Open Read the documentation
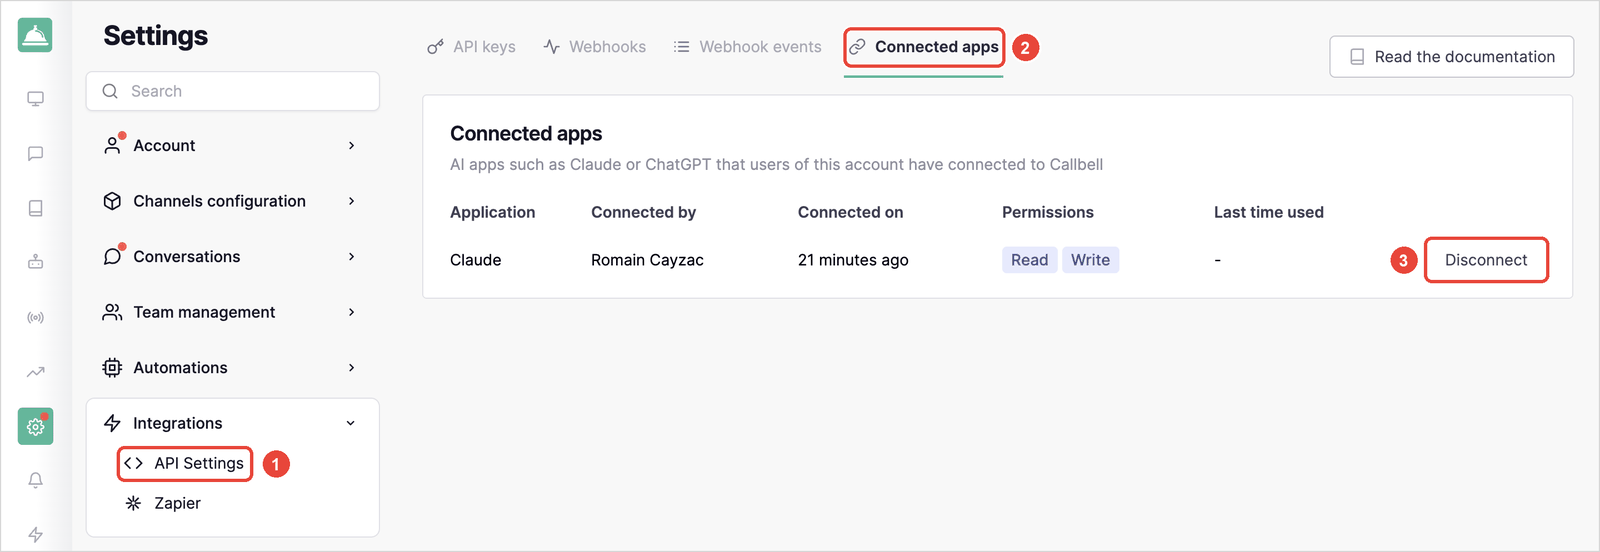1600x552 pixels. pos(1451,57)
